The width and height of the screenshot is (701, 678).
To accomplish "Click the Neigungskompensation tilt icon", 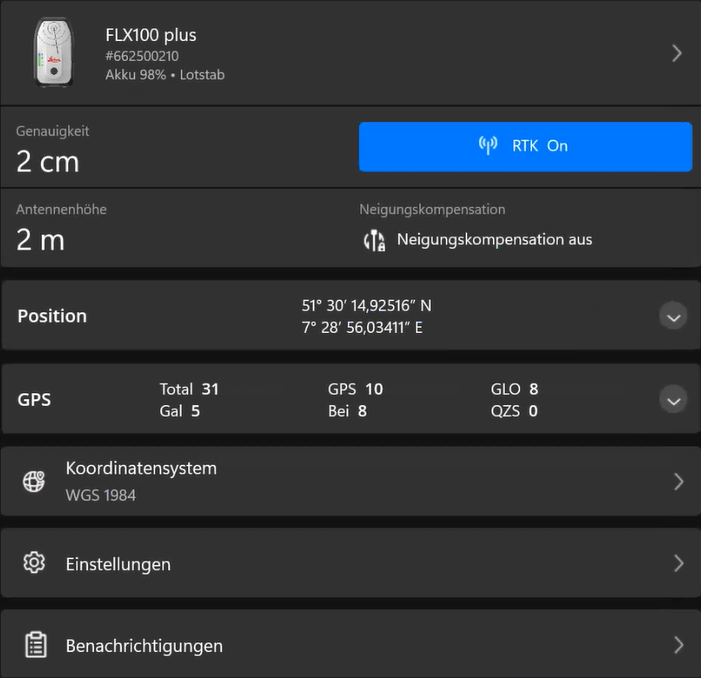I will tap(374, 240).
